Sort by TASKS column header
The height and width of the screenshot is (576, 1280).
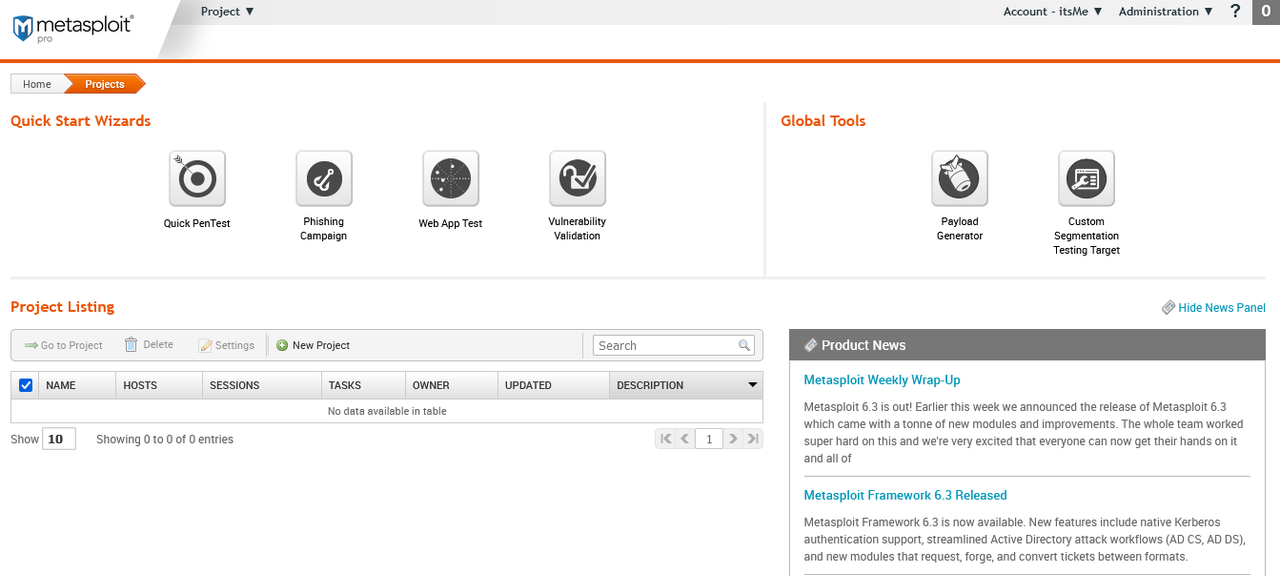click(x=363, y=385)
